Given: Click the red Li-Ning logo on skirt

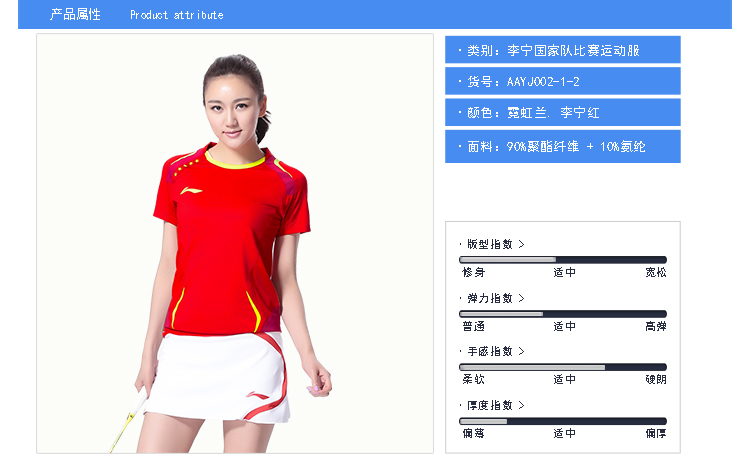Looking at the screenshot, I should (258, 395).
